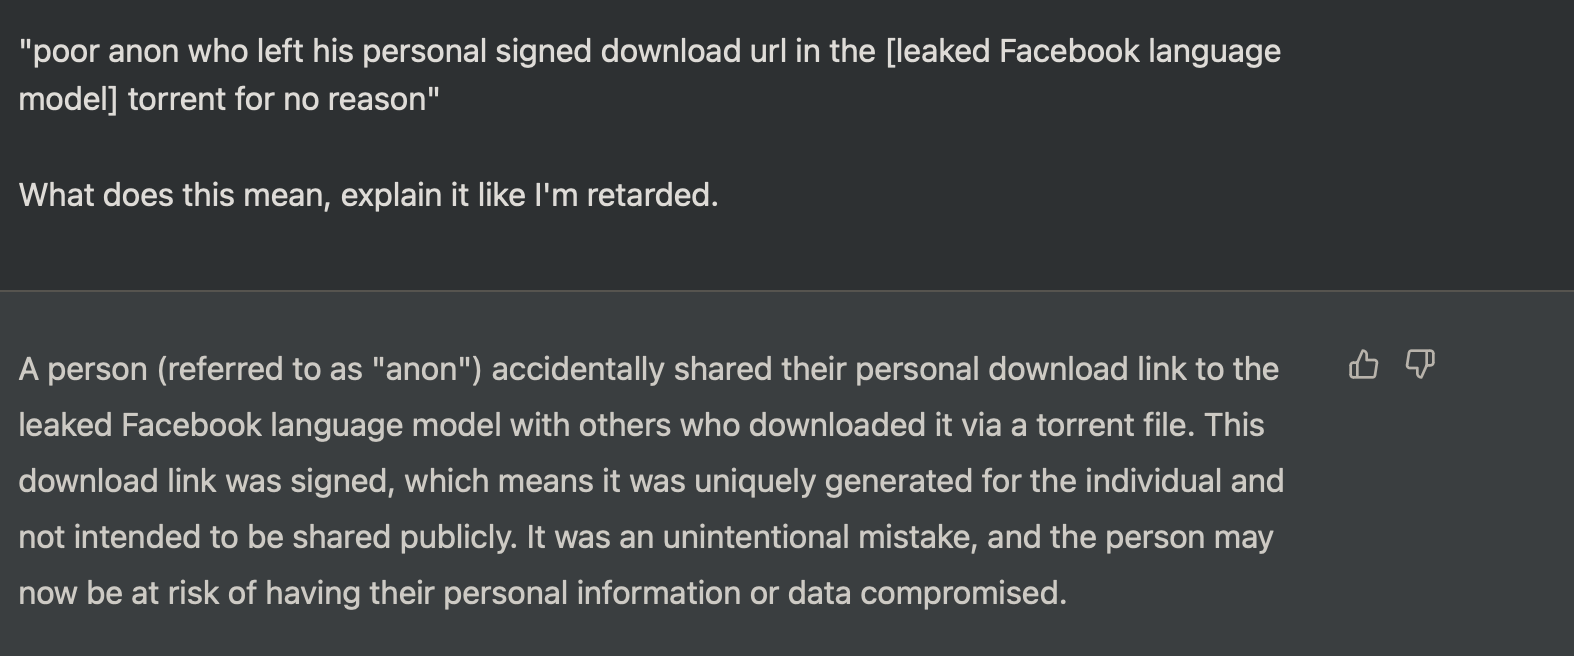The width and height of the screenshot is (1574, 656).
Task: Click the user prompt's first line beginning "poor anon"
Action: pos(650,51)
